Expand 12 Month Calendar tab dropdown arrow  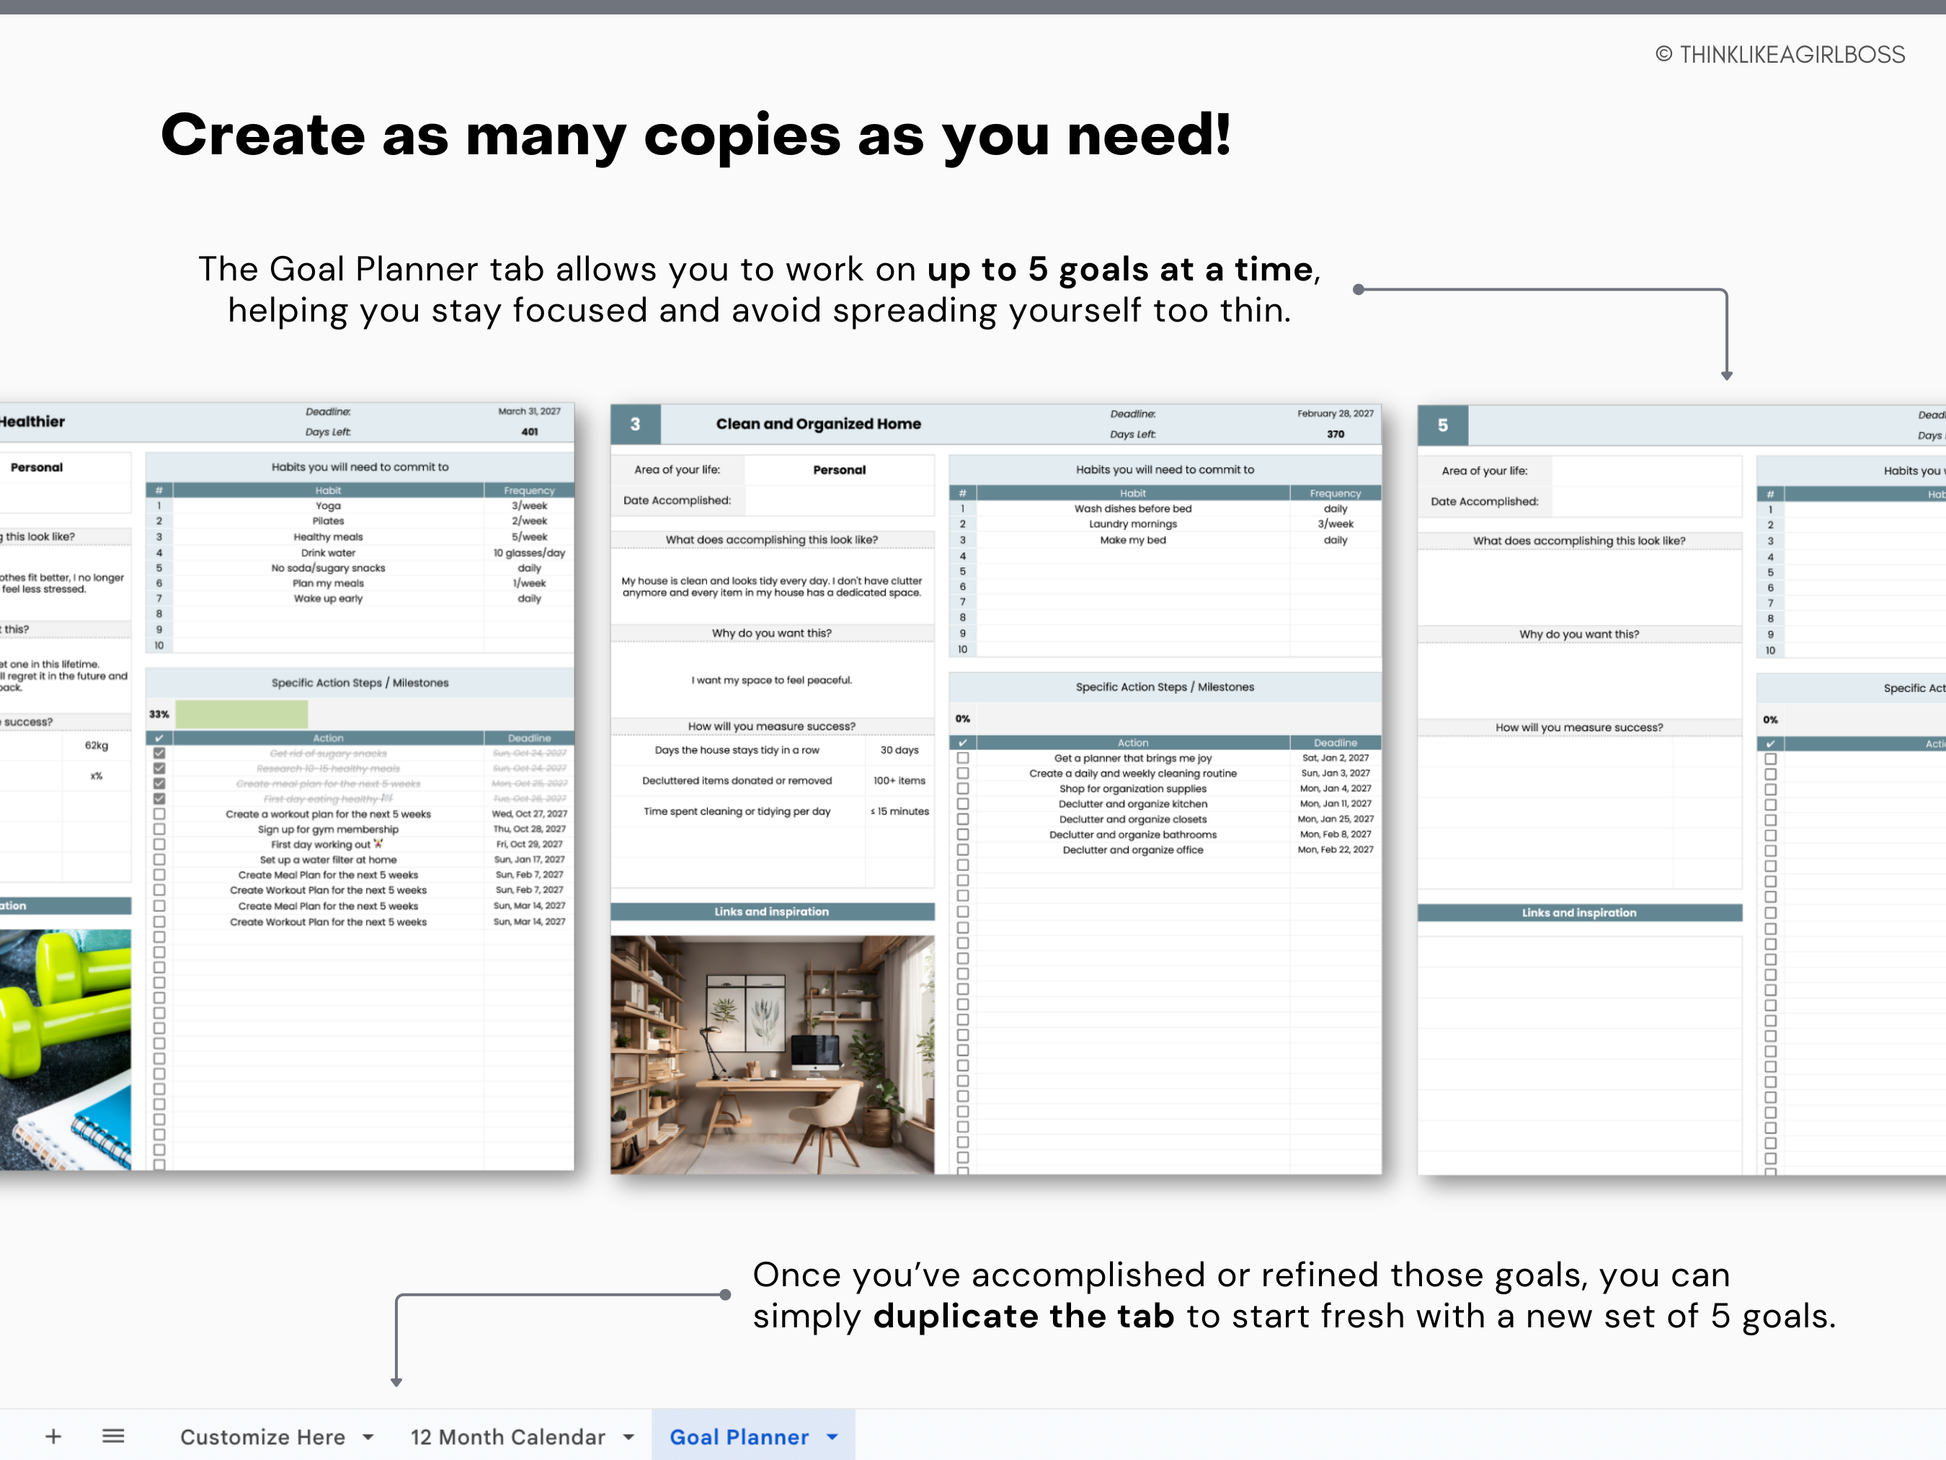click(x=629, y=1437)
